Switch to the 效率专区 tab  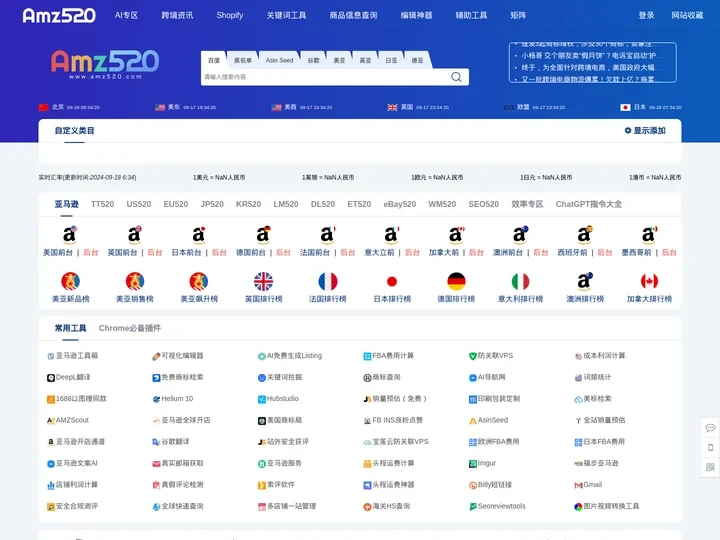click(x=527, y=204)
